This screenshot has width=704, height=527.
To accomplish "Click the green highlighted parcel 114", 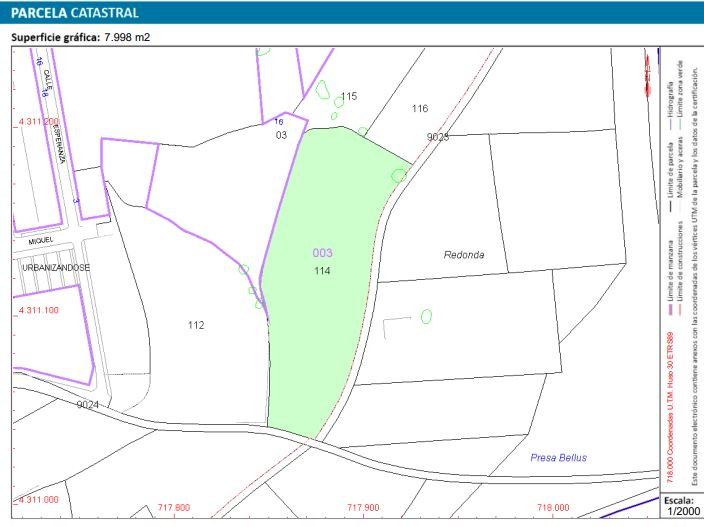I will (x=322, y=300).
